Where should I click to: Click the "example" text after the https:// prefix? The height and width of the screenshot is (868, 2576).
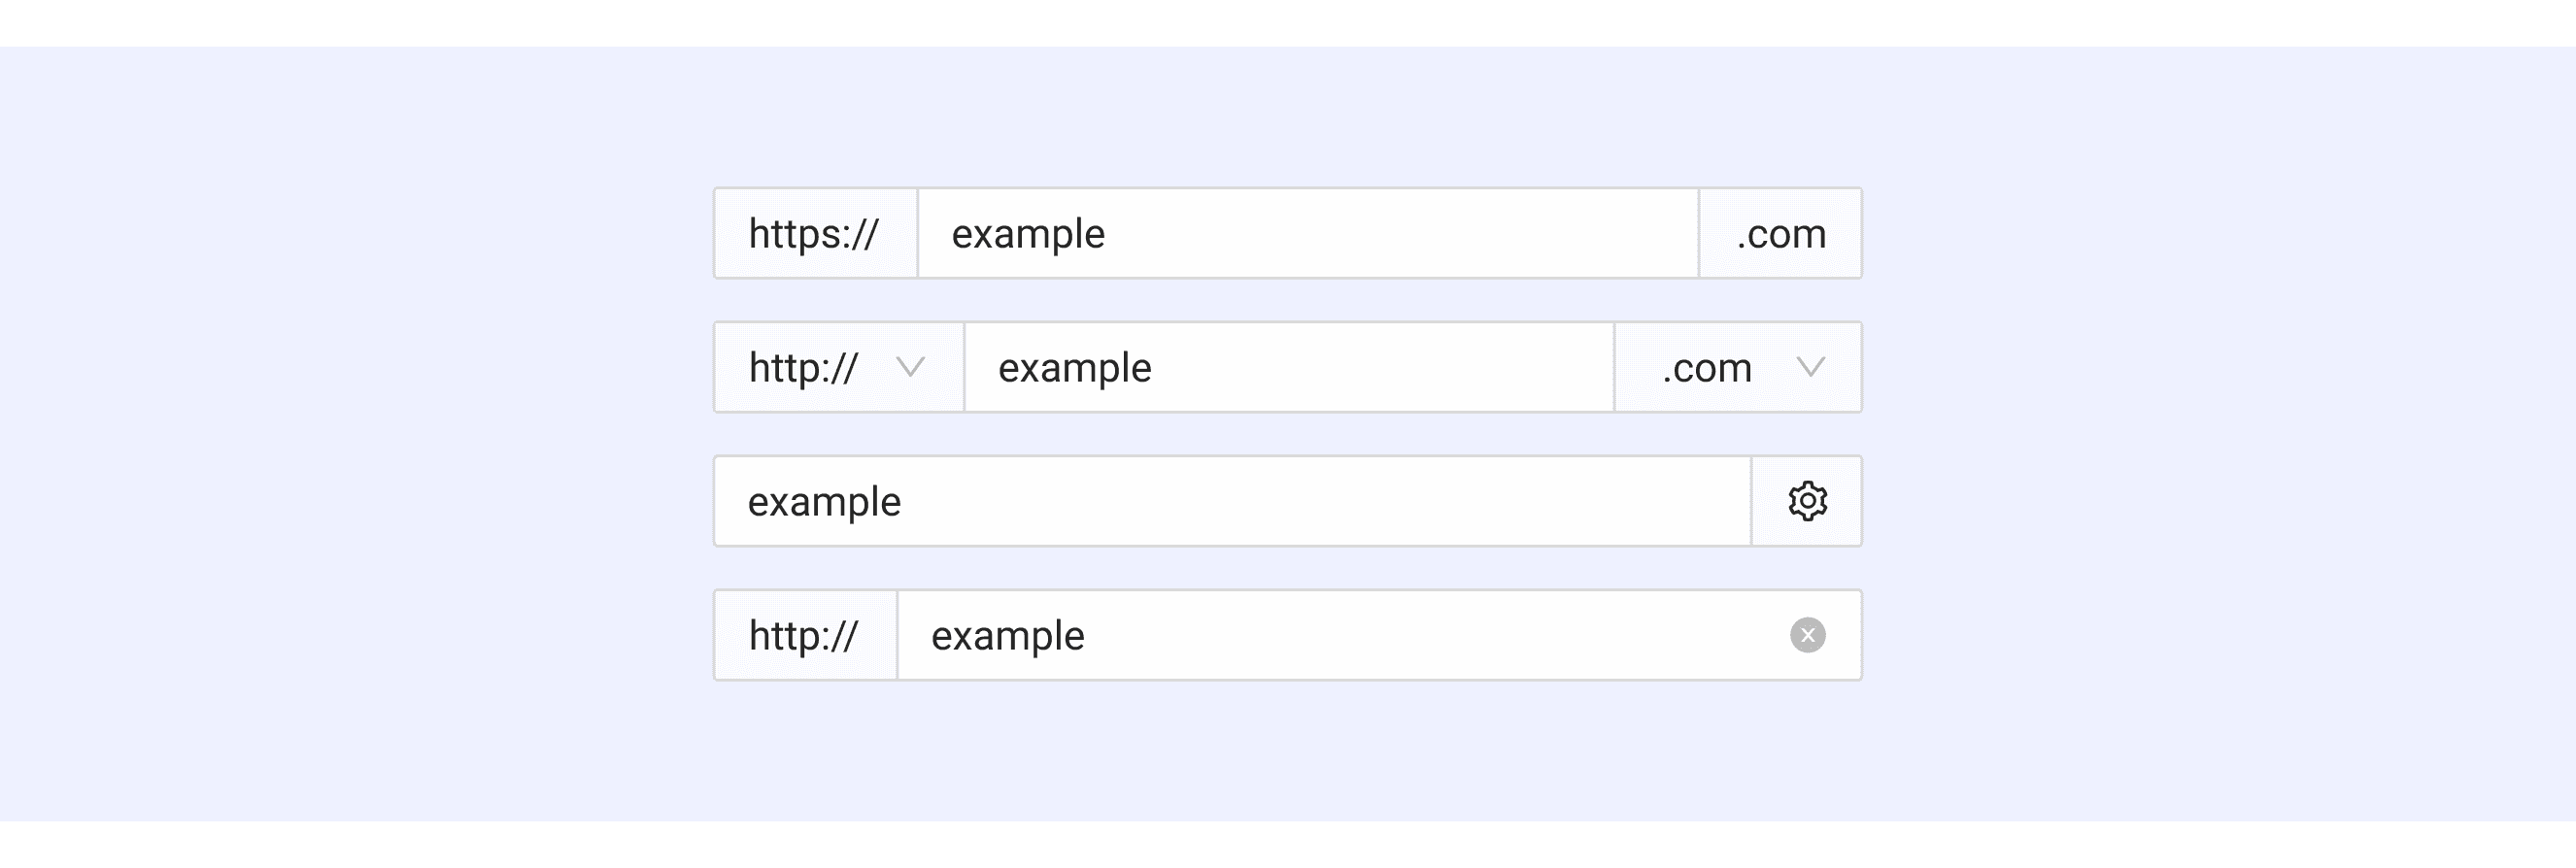click(x=1028, y=233)
